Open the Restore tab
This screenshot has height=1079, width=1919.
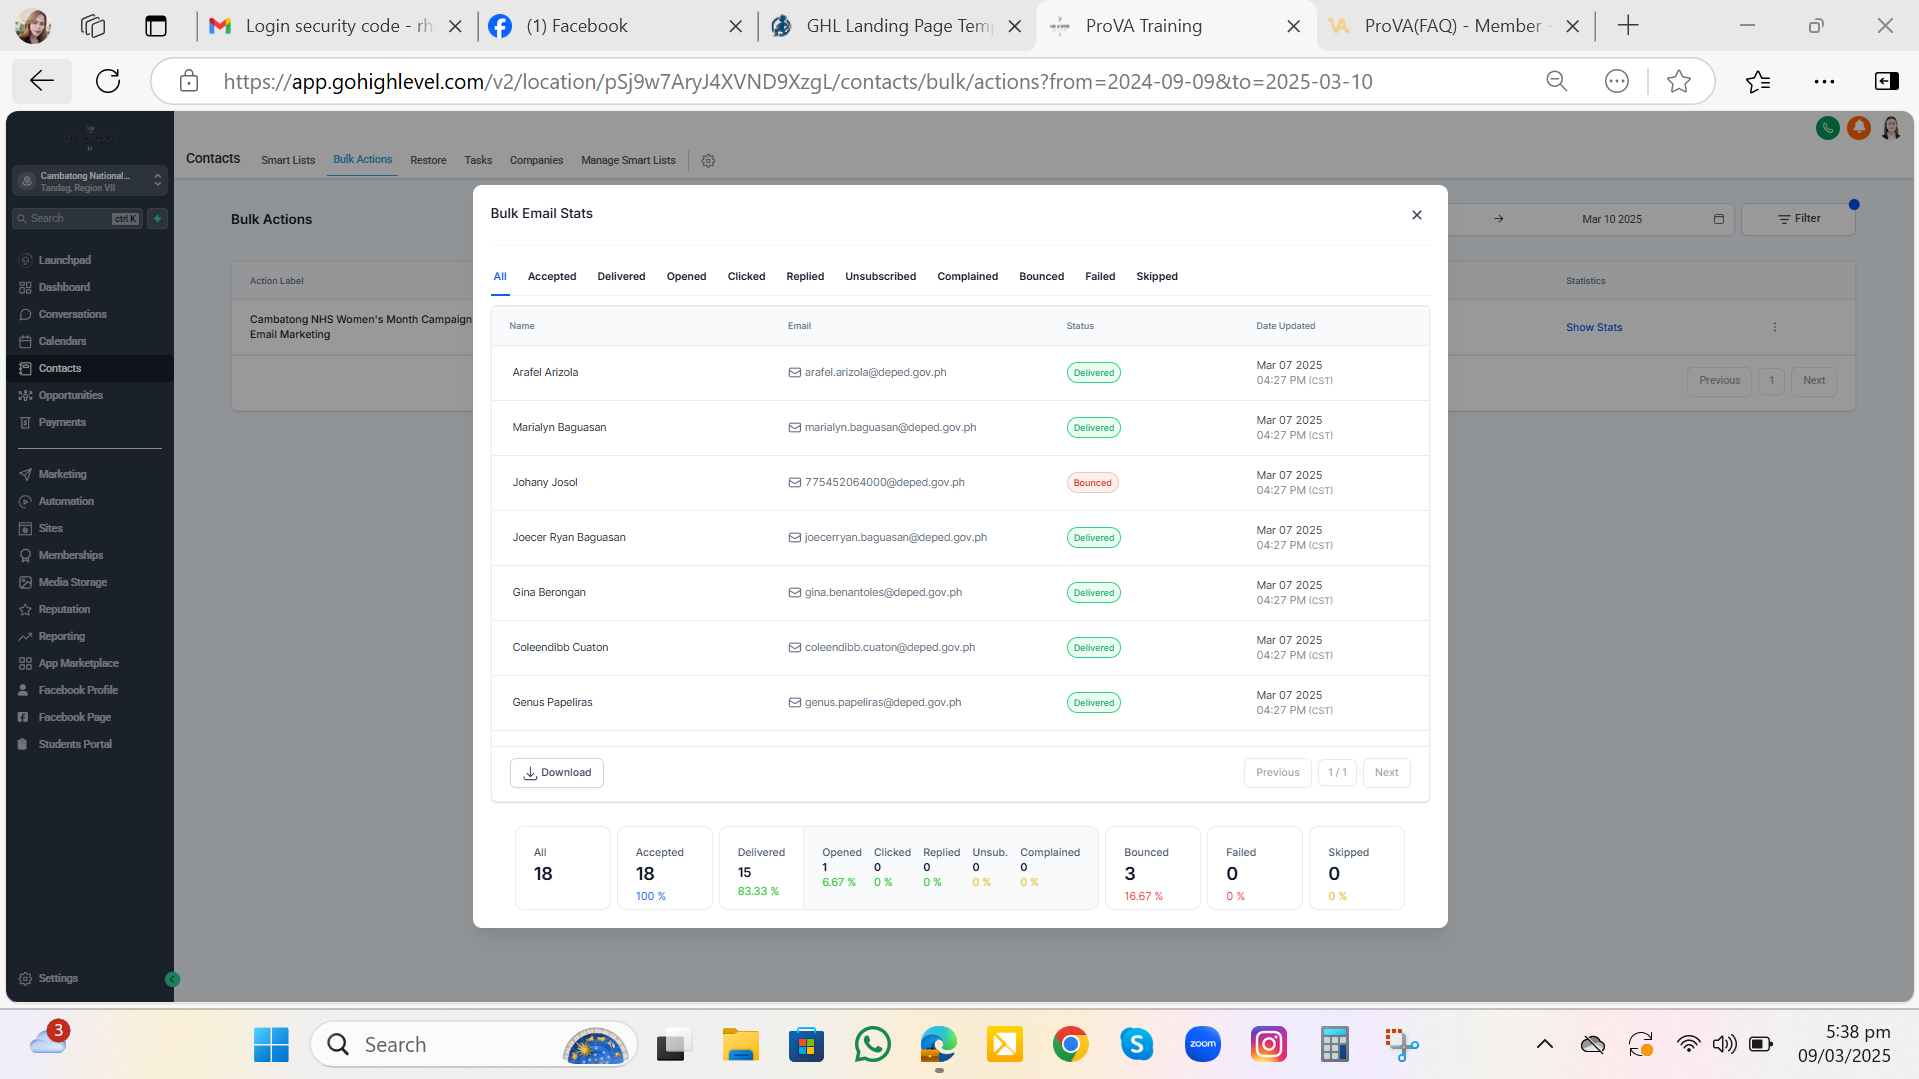[428, 160]
